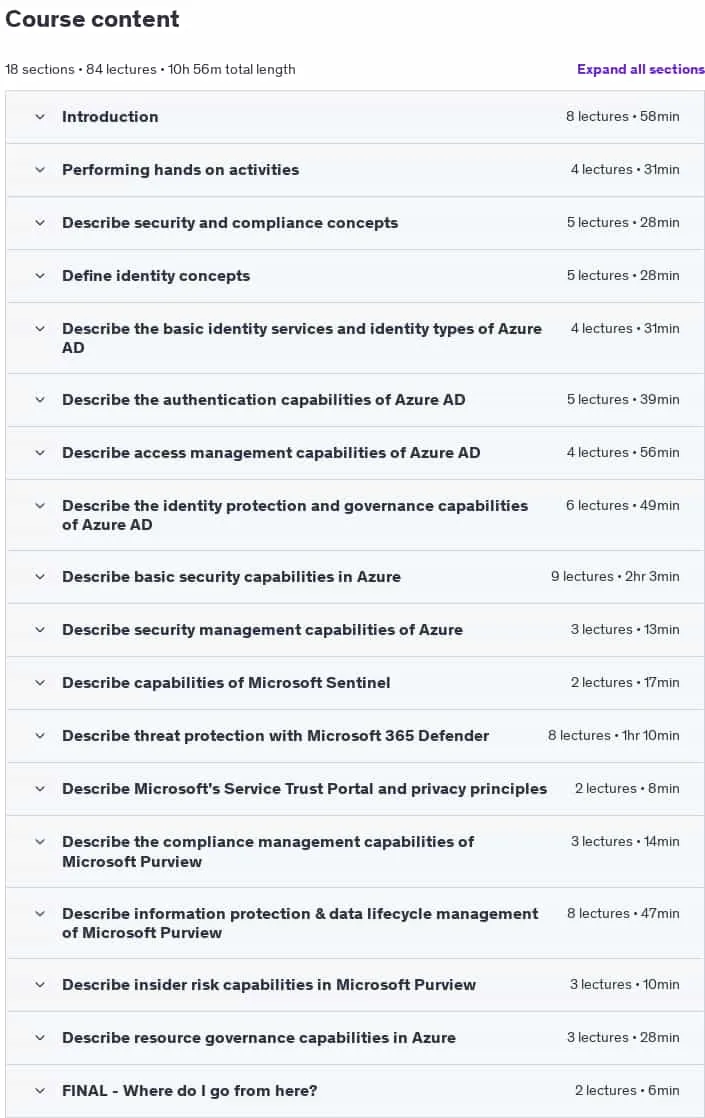
Task: Click Describe Microsoft's Service Trust Portal section title
Action: tap(304, 789)
